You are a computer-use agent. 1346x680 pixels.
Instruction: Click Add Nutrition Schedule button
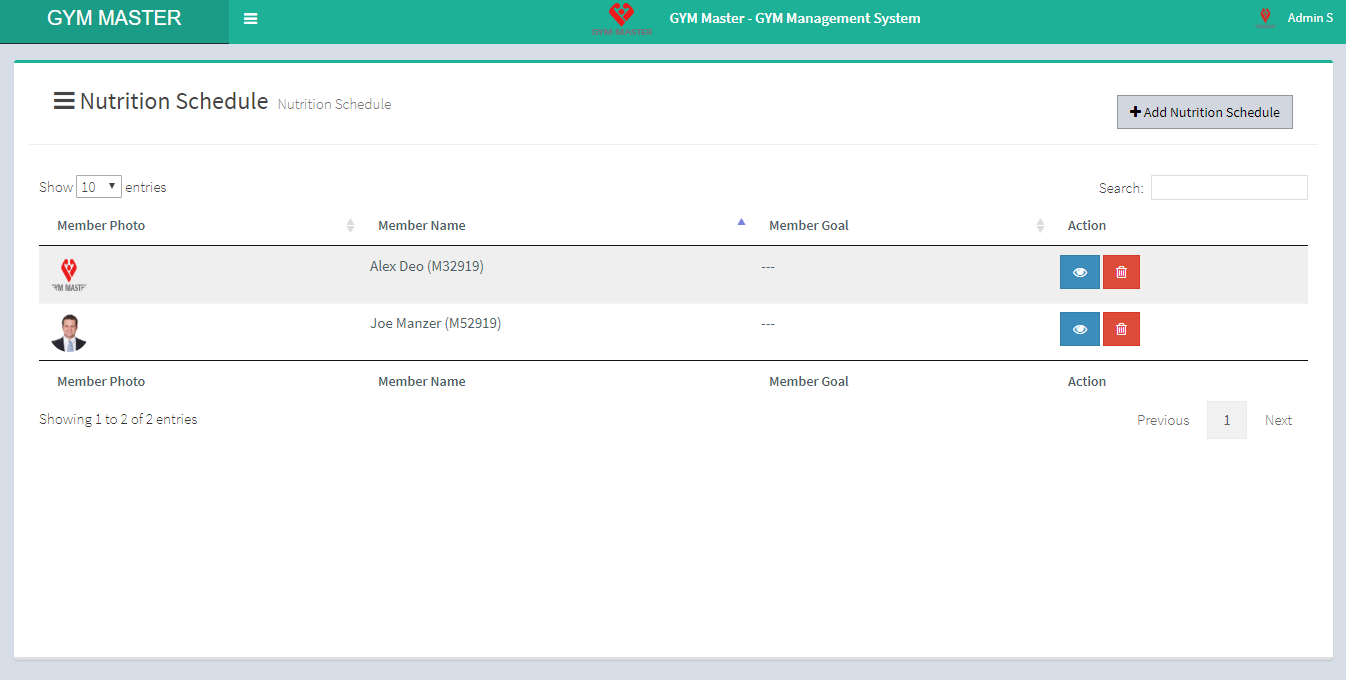point(1204,112)
